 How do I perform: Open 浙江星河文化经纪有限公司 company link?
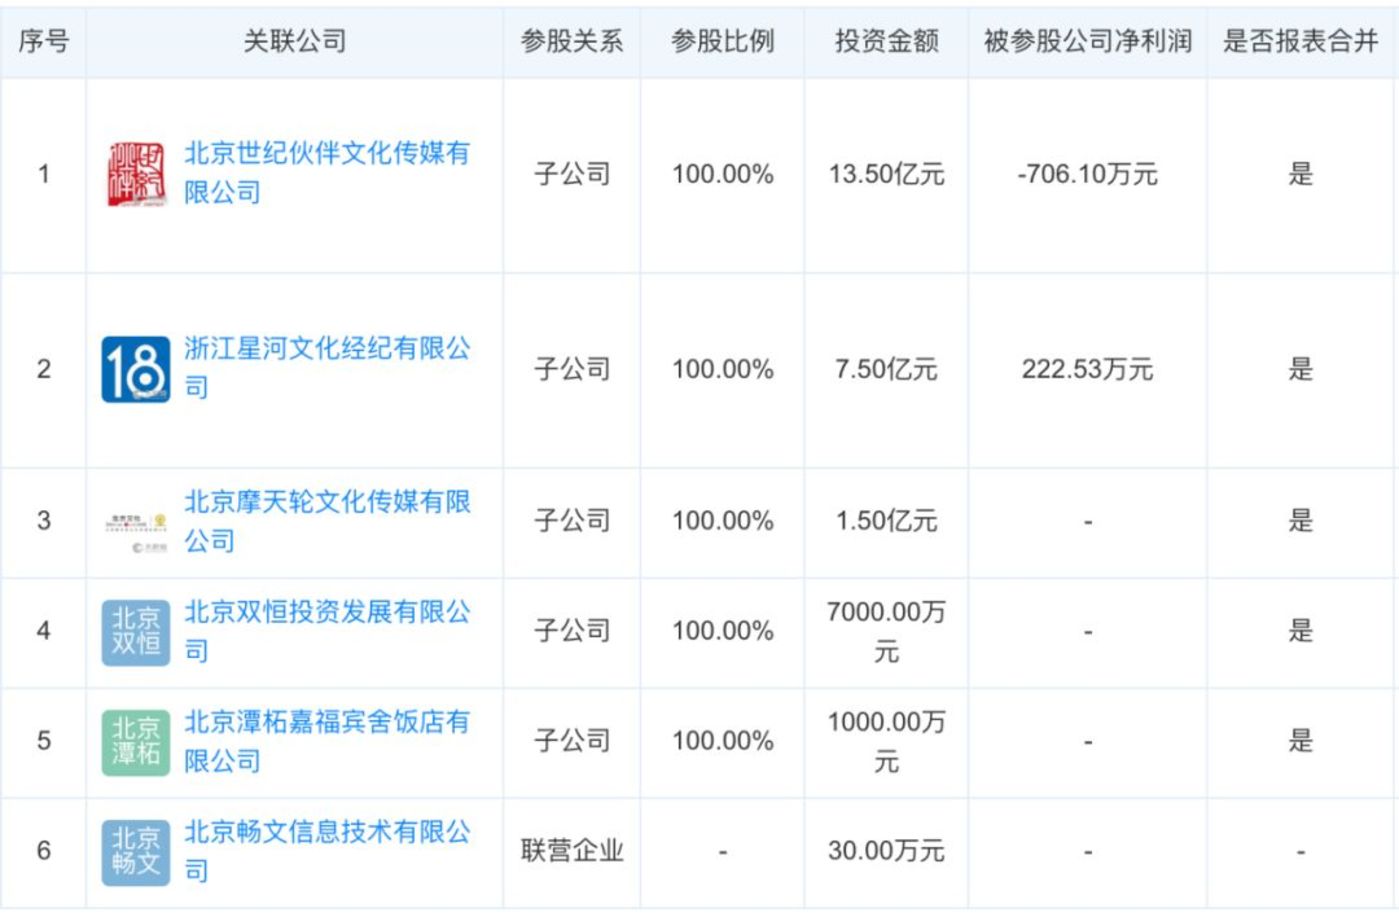326,367
